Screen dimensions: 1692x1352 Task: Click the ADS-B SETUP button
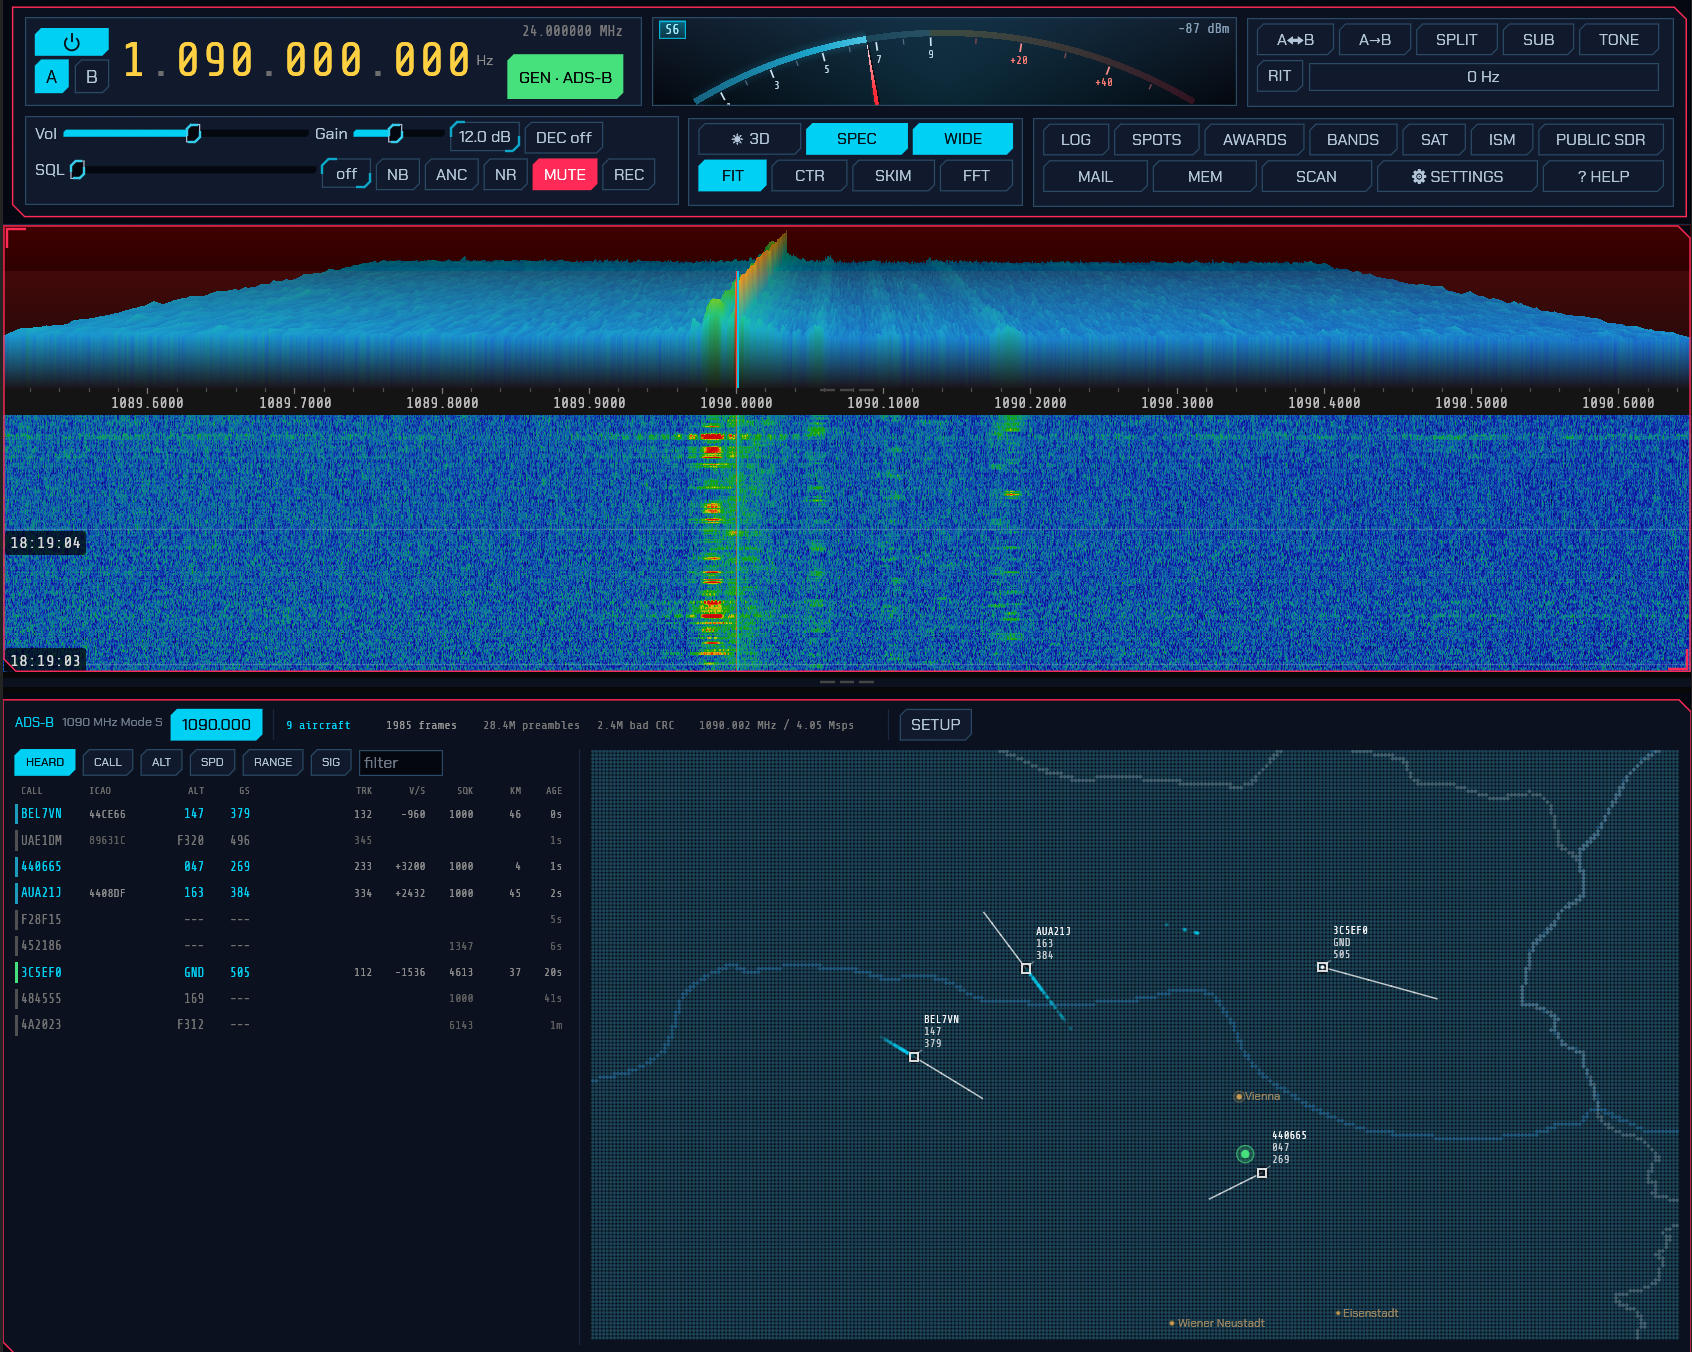coord(935,725)
